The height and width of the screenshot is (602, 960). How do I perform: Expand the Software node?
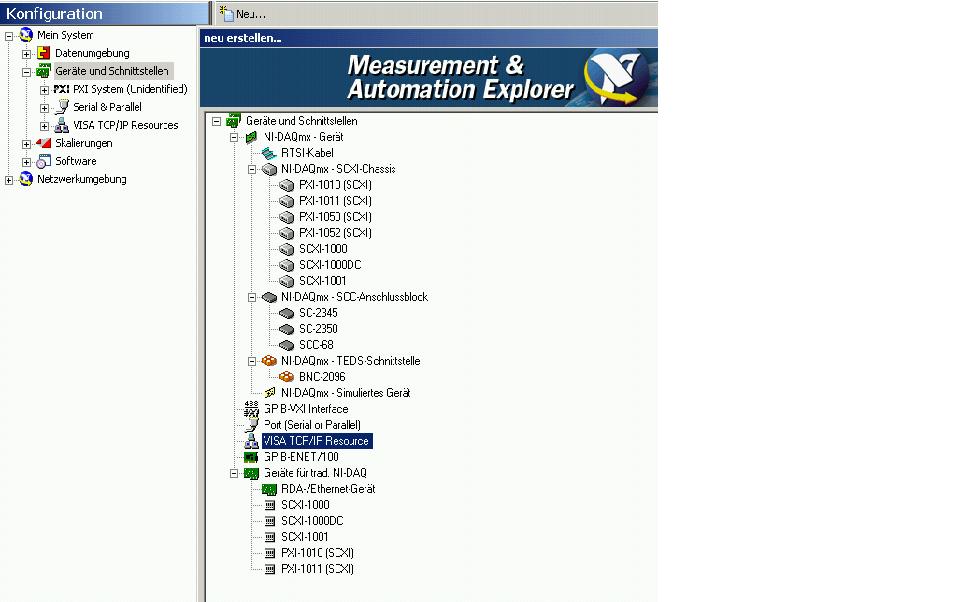26,162
